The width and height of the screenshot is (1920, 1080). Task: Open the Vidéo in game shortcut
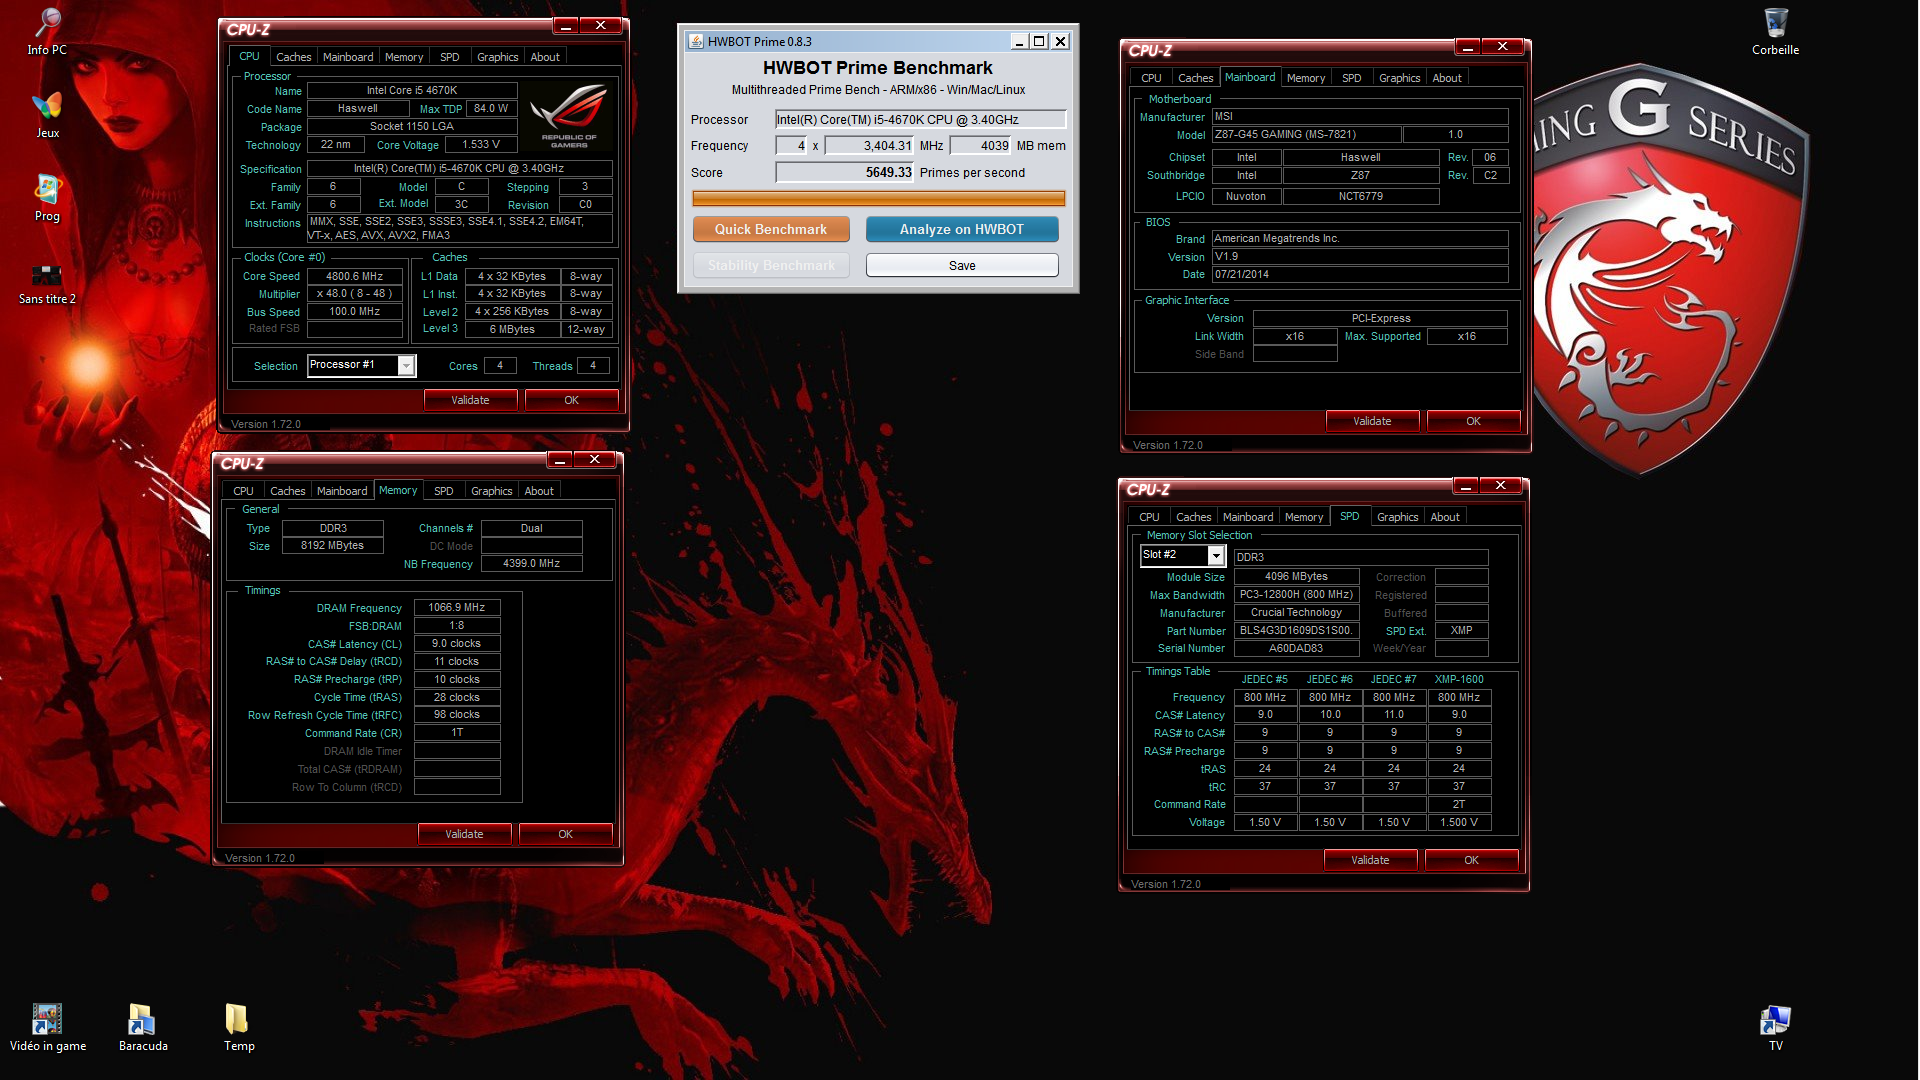coord(47,1027)
